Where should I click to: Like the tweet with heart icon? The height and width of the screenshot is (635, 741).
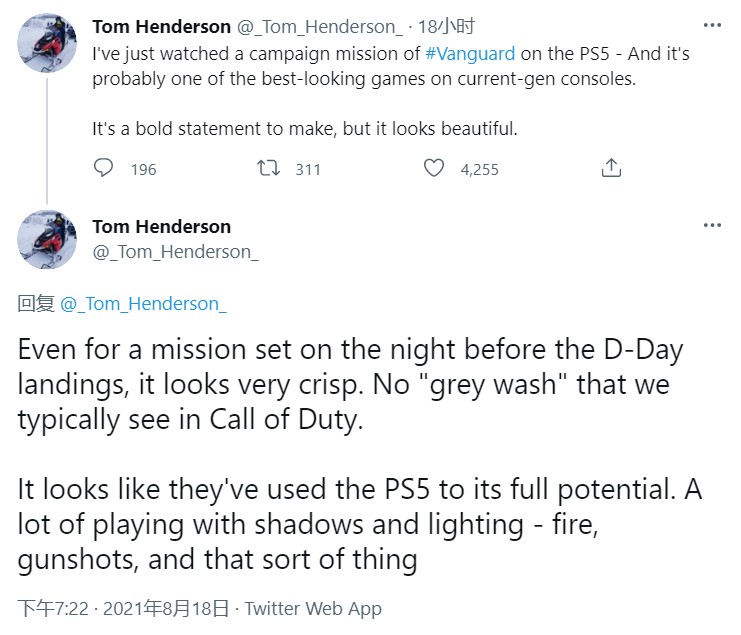click(x=433, y=169)
